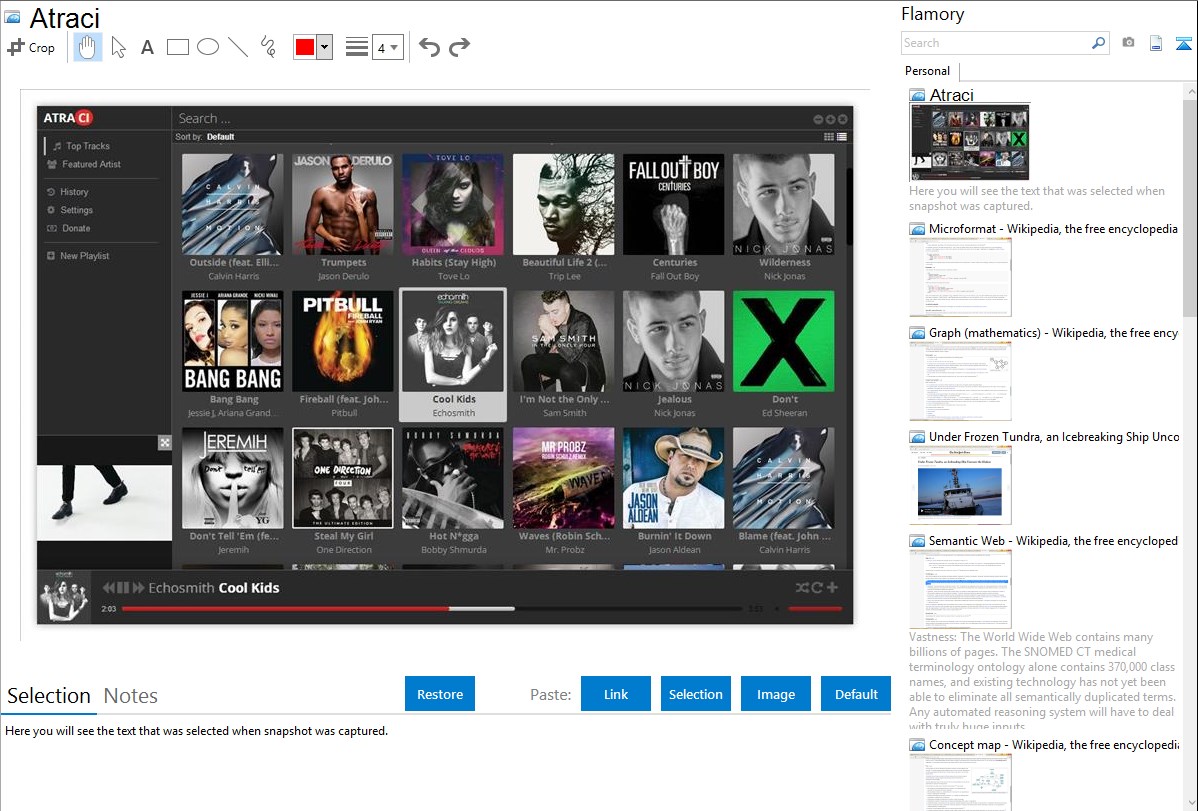Click the red color swatch
The image size is (1198, 811).
coord(304,47)
